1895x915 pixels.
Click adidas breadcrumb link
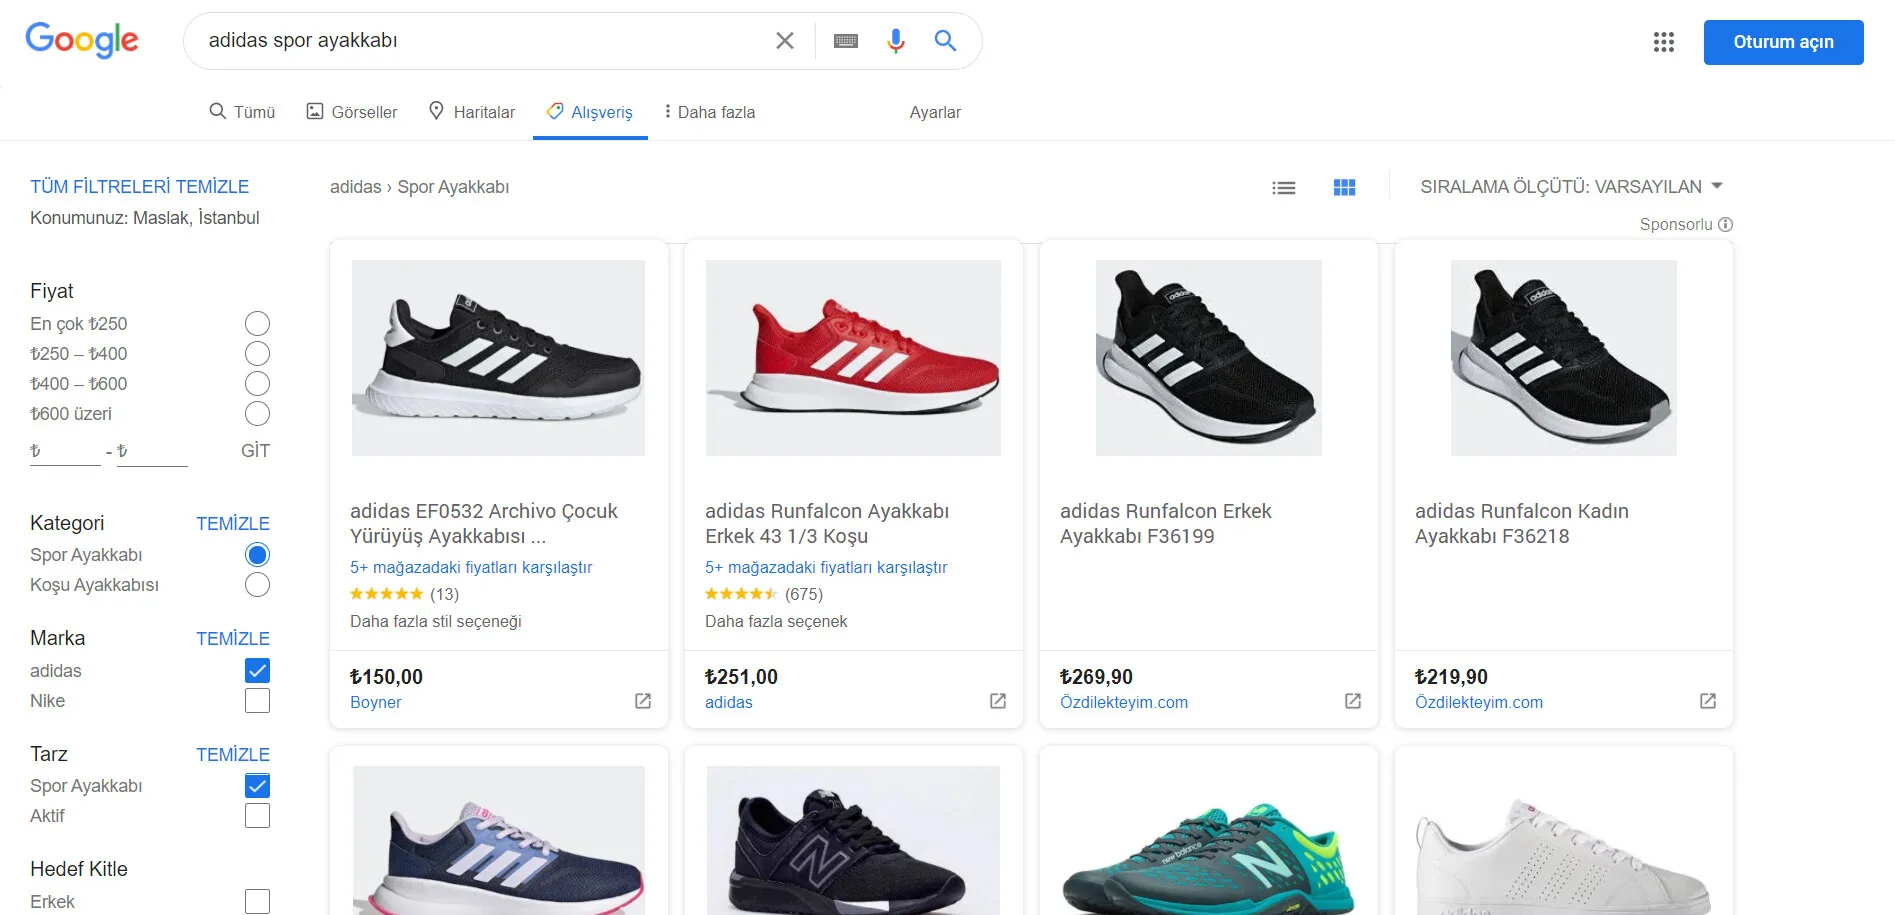pos(355,187)
